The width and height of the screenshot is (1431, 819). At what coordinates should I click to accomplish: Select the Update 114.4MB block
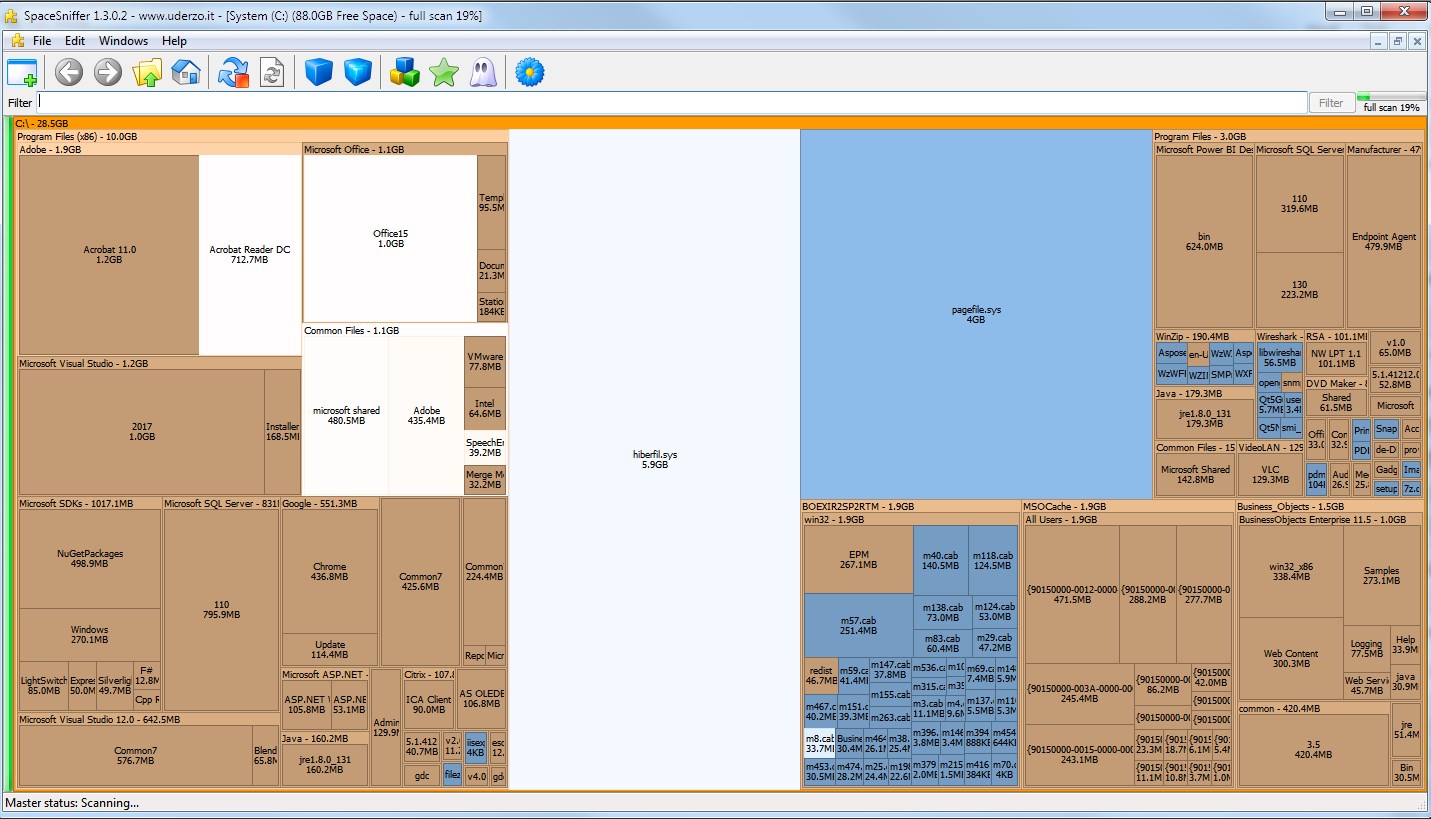click(x=330, y=650)
